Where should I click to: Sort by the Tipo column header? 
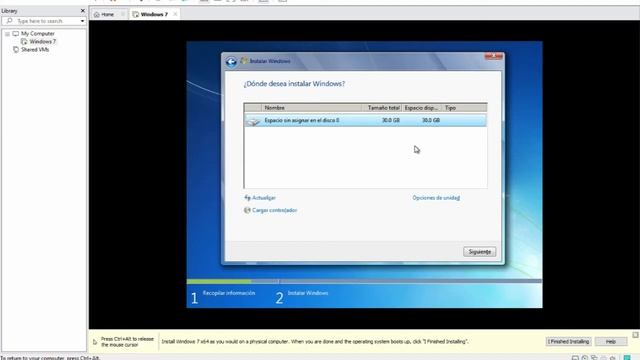point(464,108)
